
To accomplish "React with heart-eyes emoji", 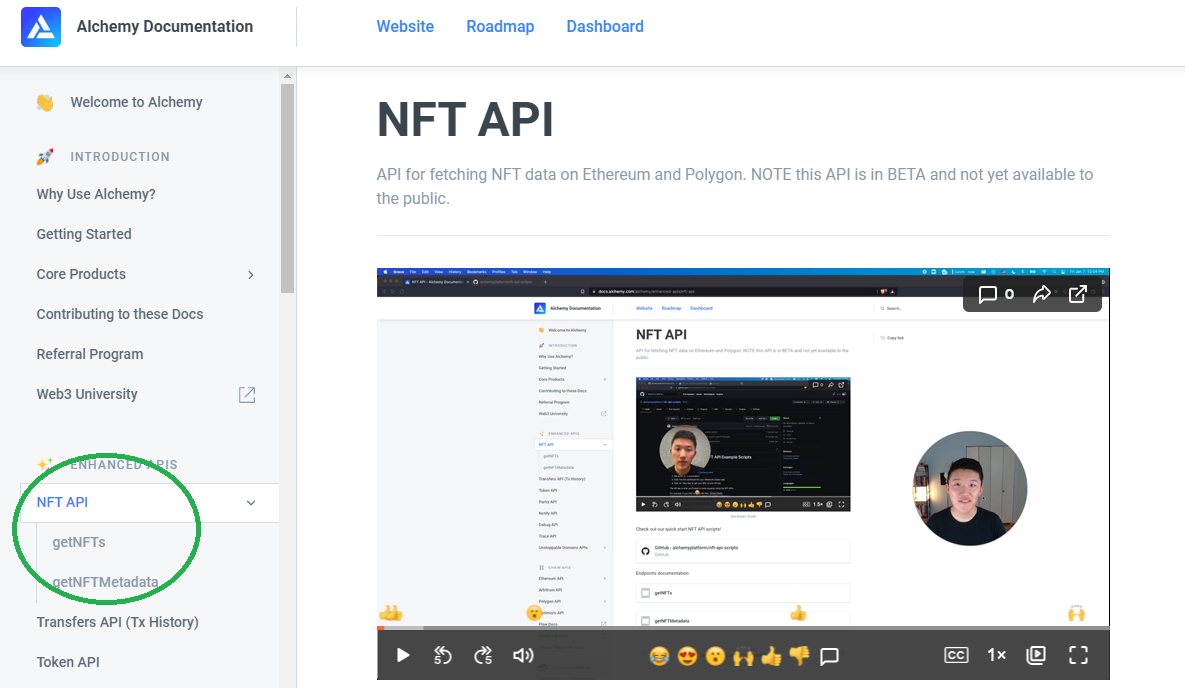I will click(x=687, y=656).
